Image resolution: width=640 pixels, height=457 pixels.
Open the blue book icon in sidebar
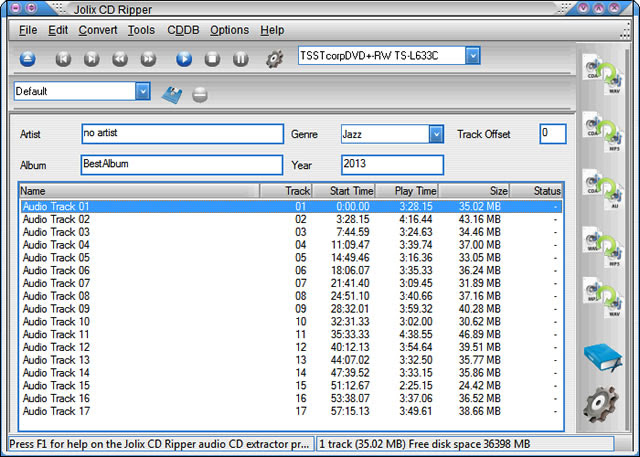click(603, 357)
